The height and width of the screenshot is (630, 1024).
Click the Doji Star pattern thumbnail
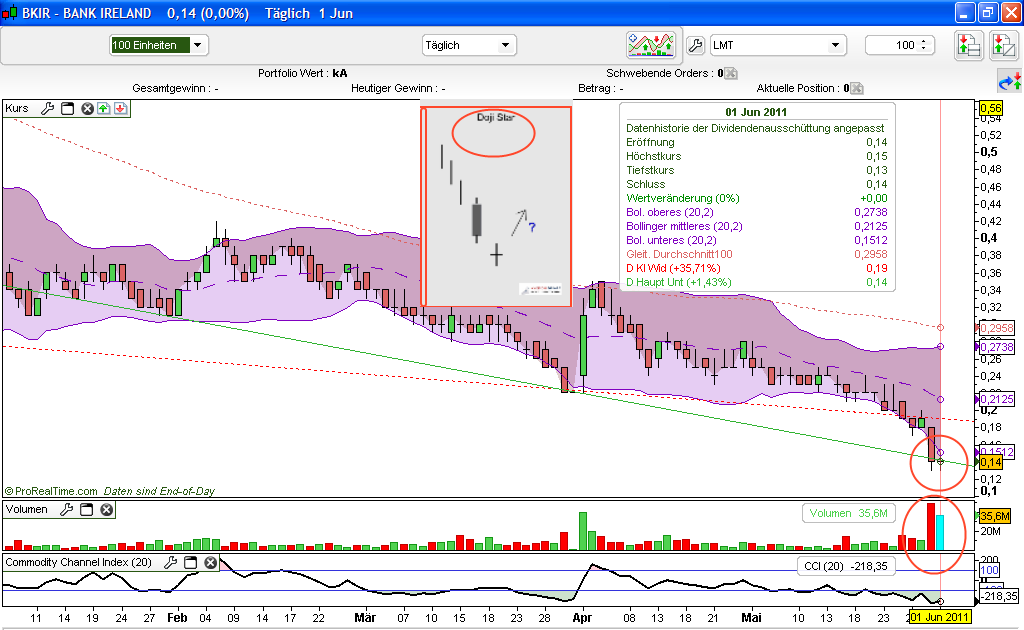(x=496, y=206)
